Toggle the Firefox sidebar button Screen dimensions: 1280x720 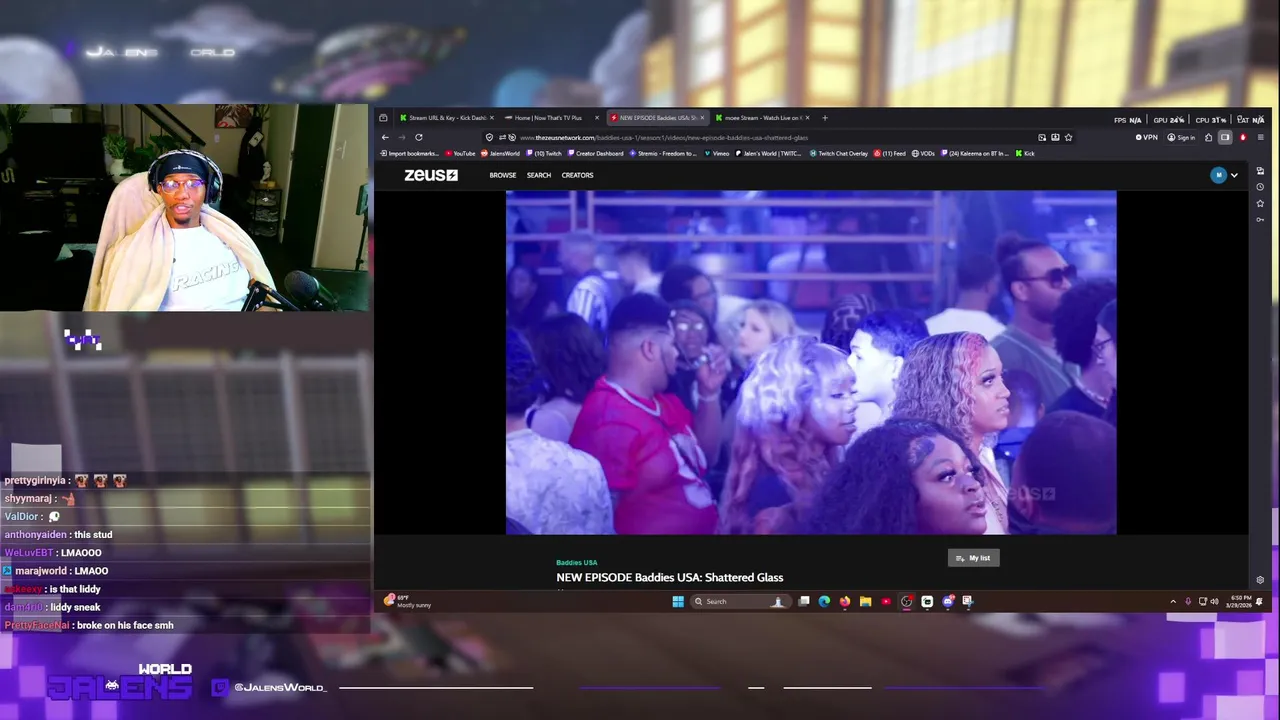coord(1225,137)
